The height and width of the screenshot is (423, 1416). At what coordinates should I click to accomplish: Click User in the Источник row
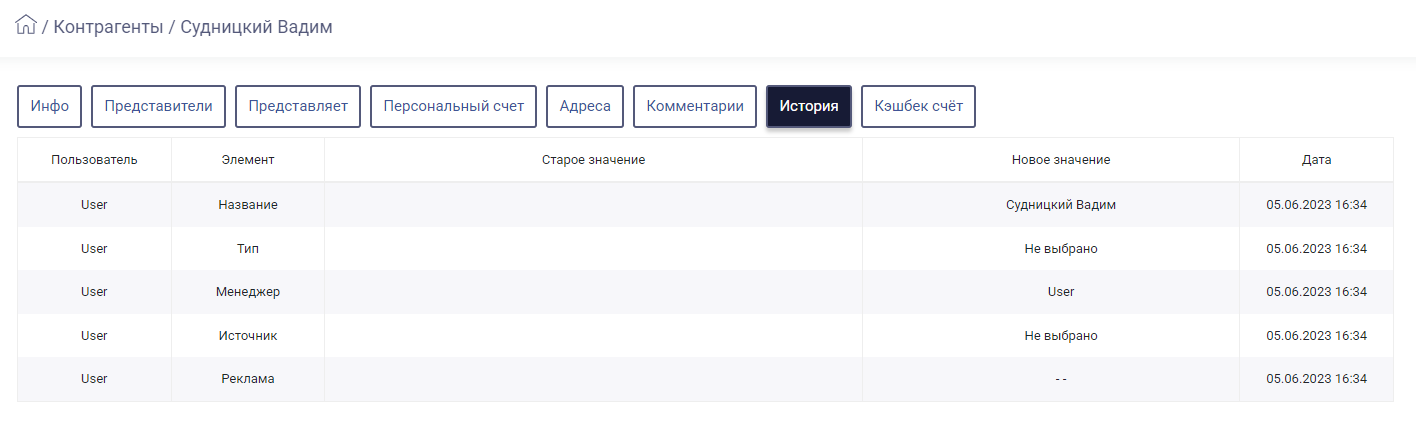[x=94, y=336]
